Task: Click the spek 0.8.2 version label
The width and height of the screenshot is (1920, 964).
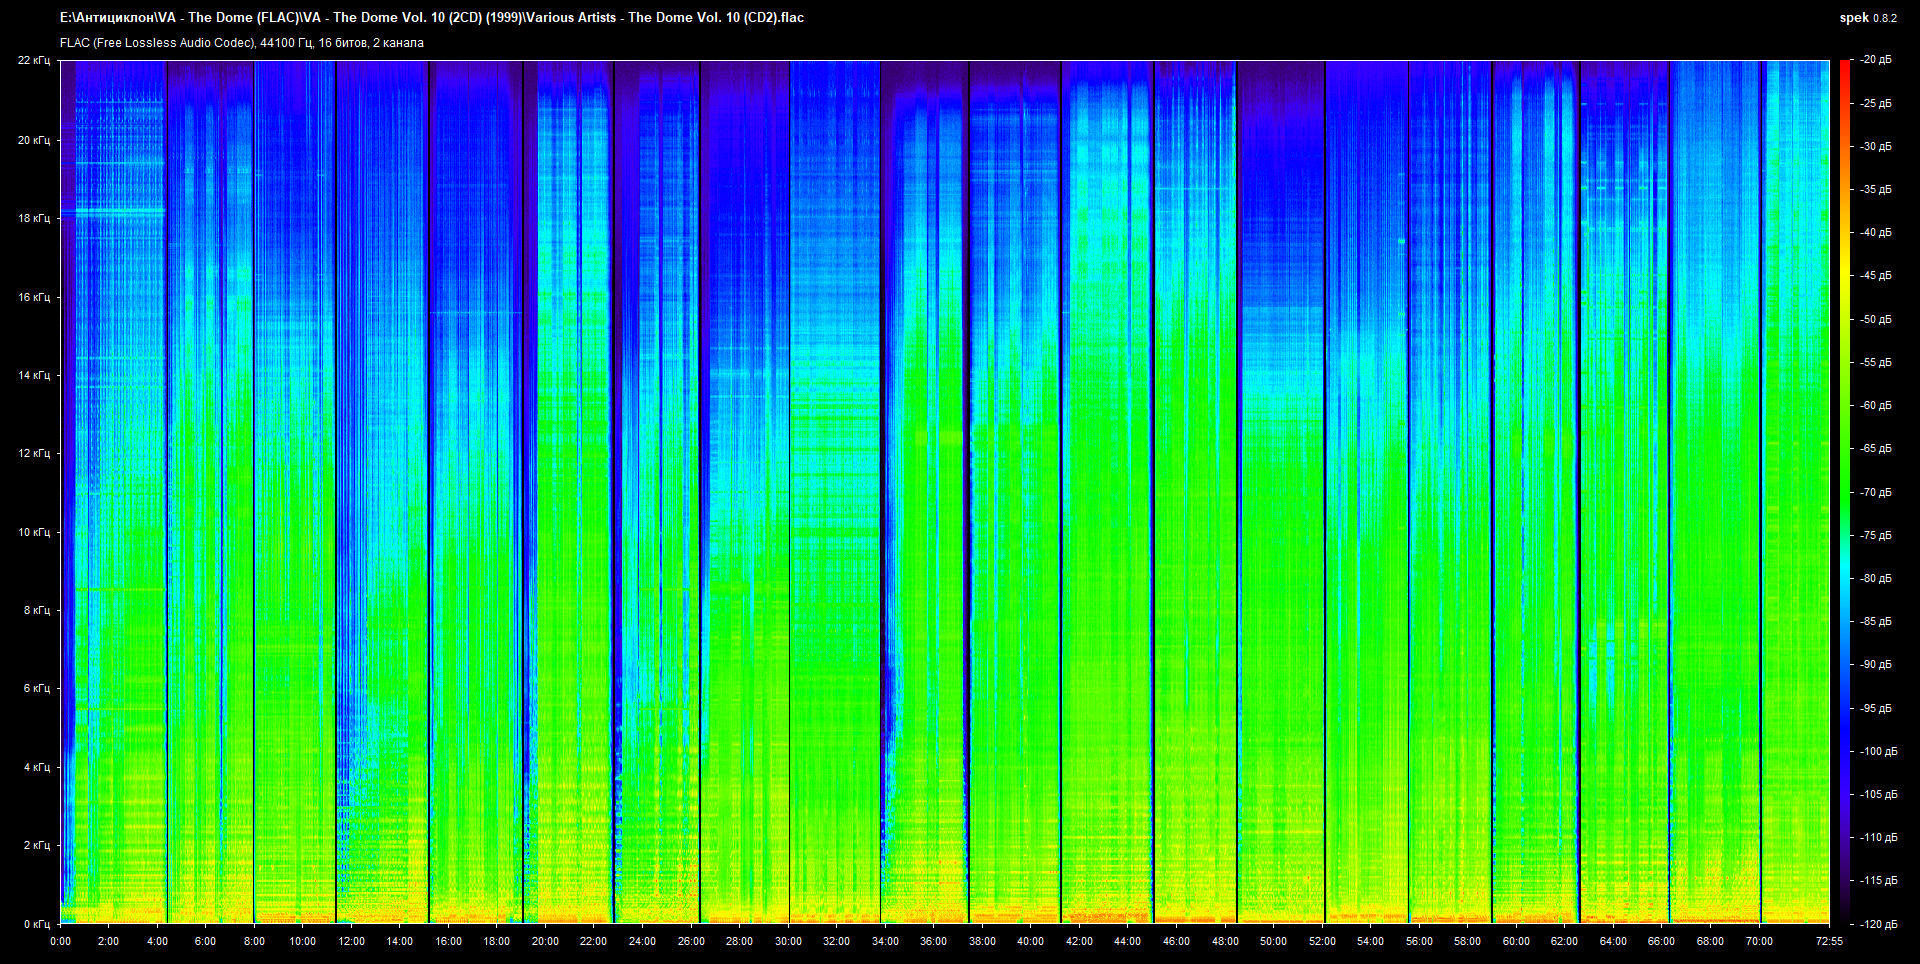Action: tap(1867, 18)
